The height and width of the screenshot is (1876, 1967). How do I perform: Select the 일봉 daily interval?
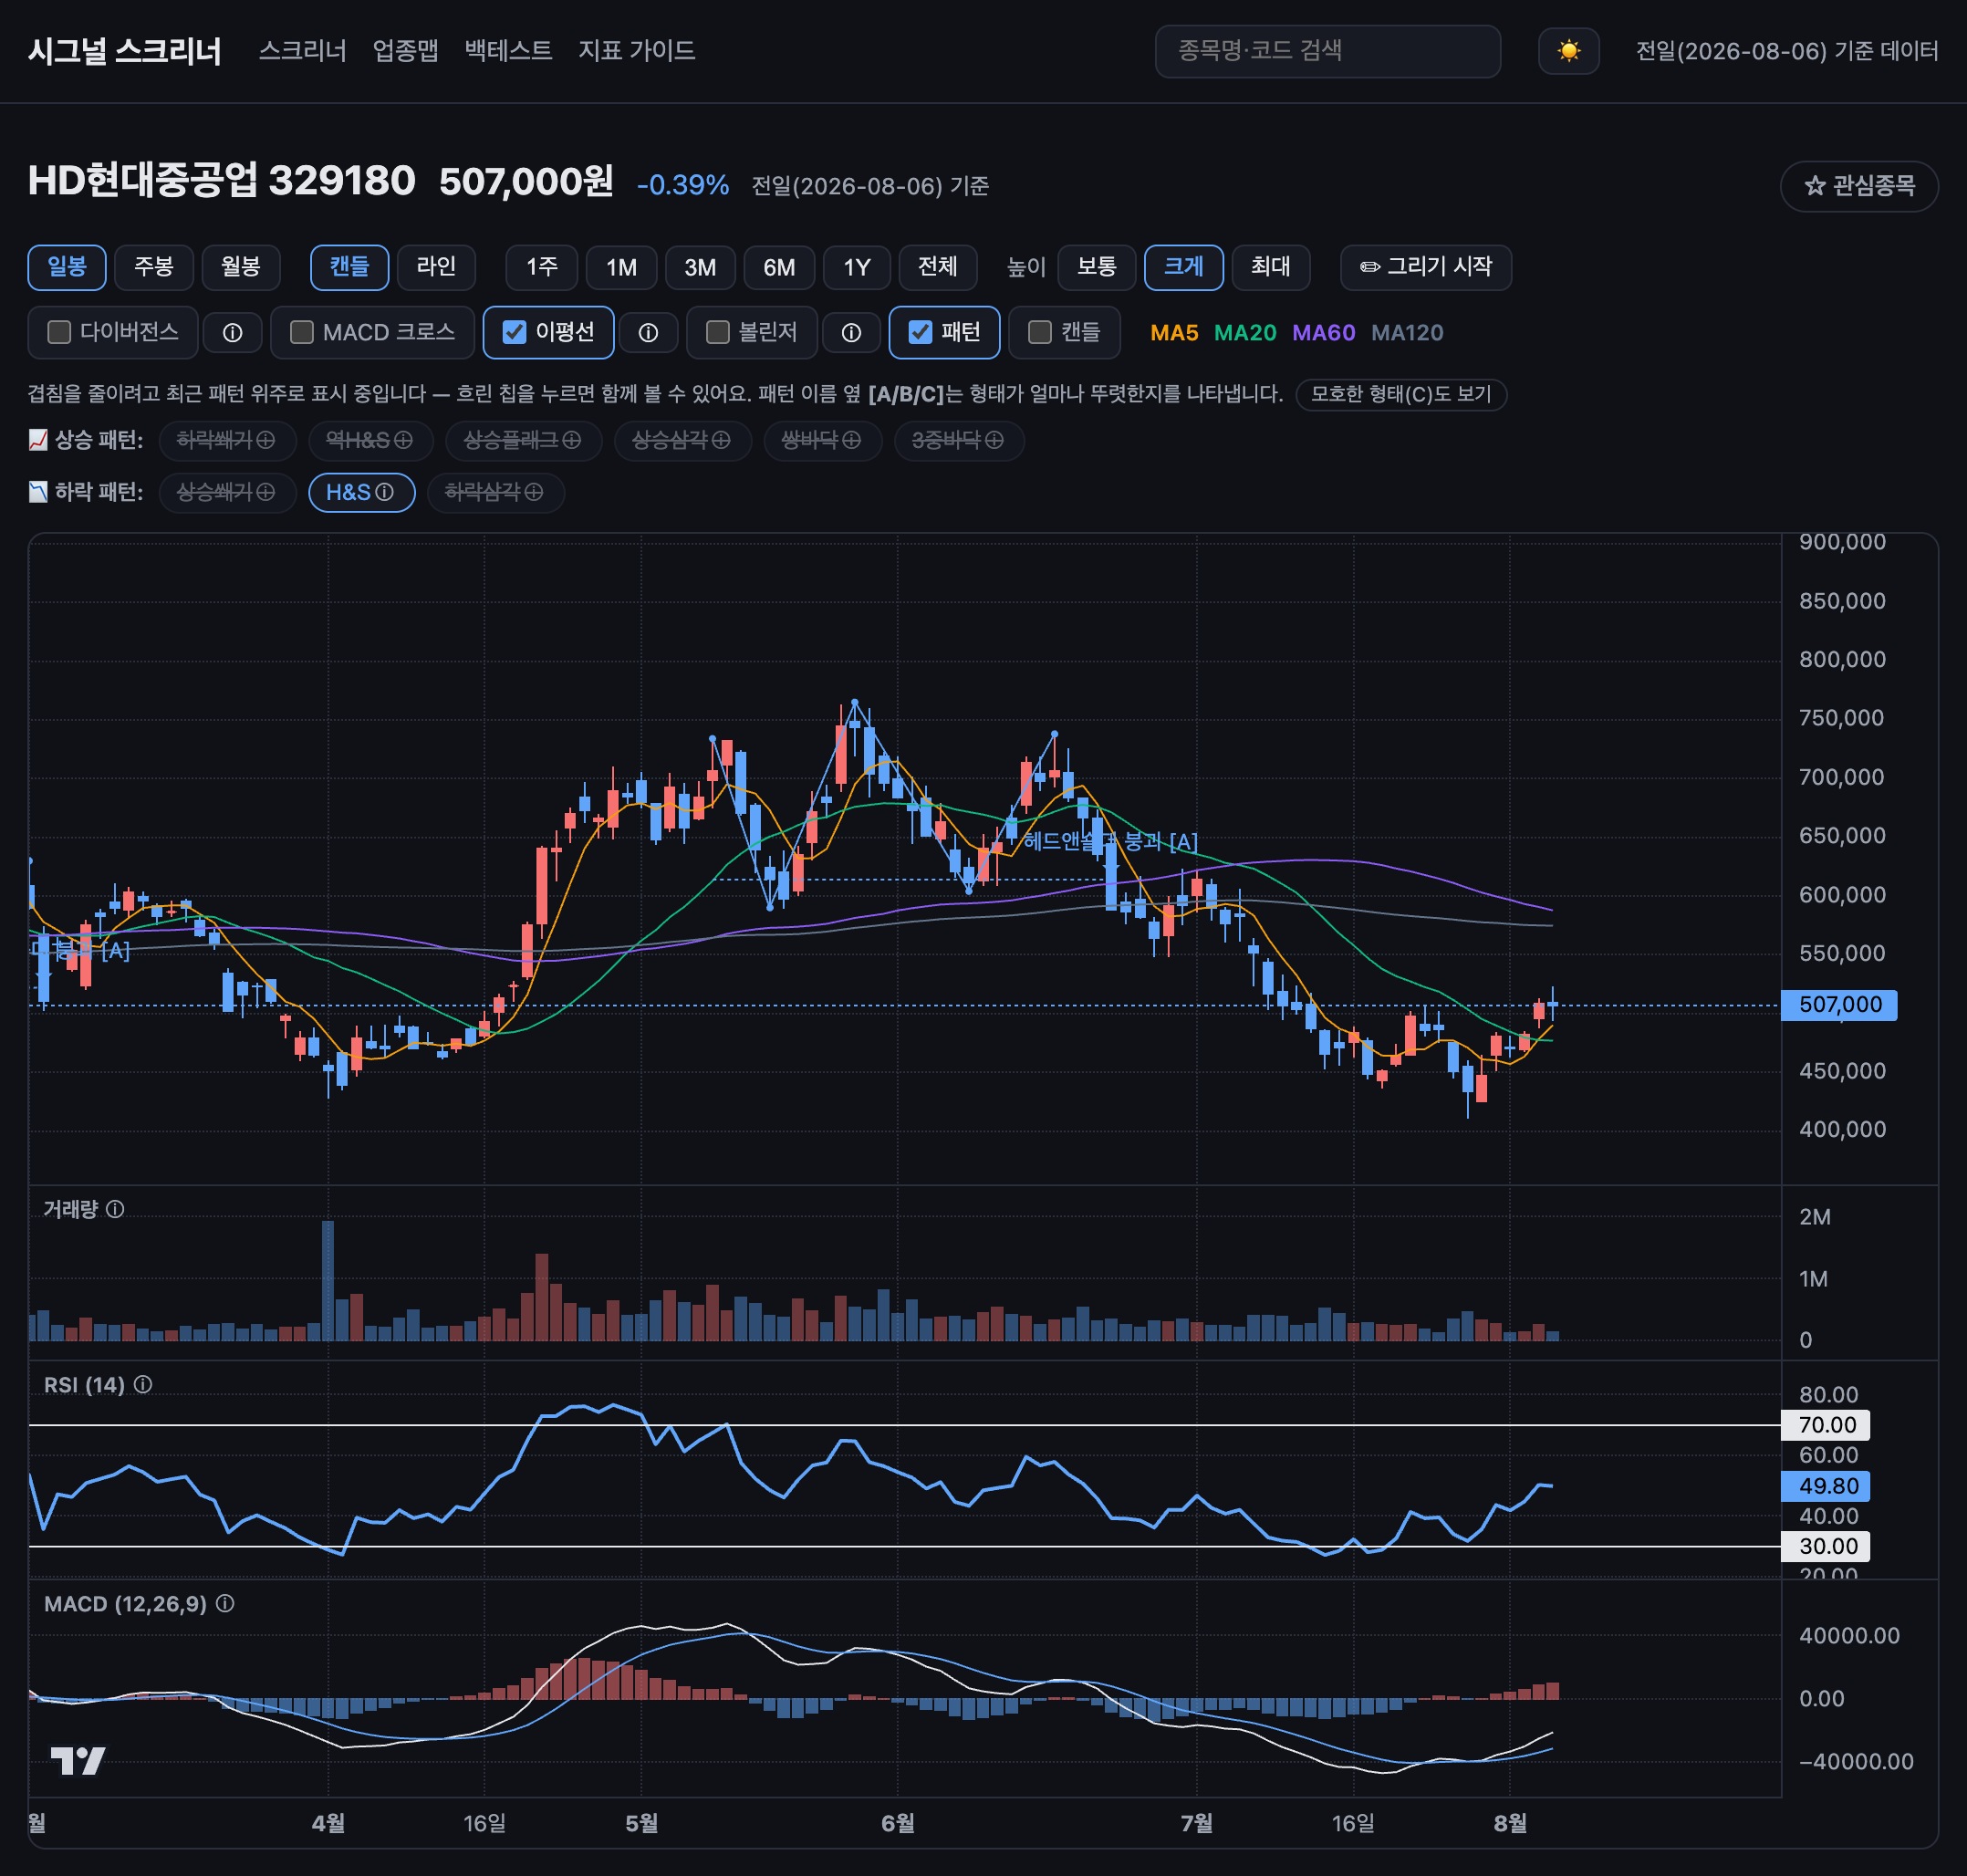67,267
